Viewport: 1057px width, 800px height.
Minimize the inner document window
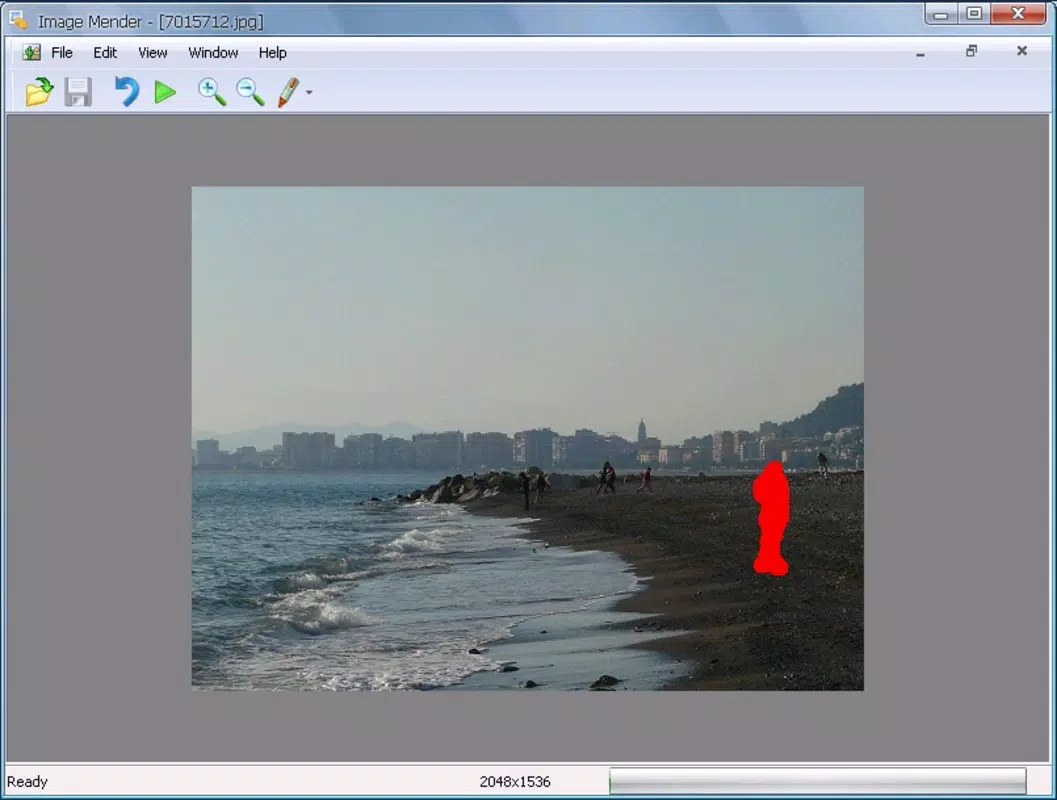920,53
